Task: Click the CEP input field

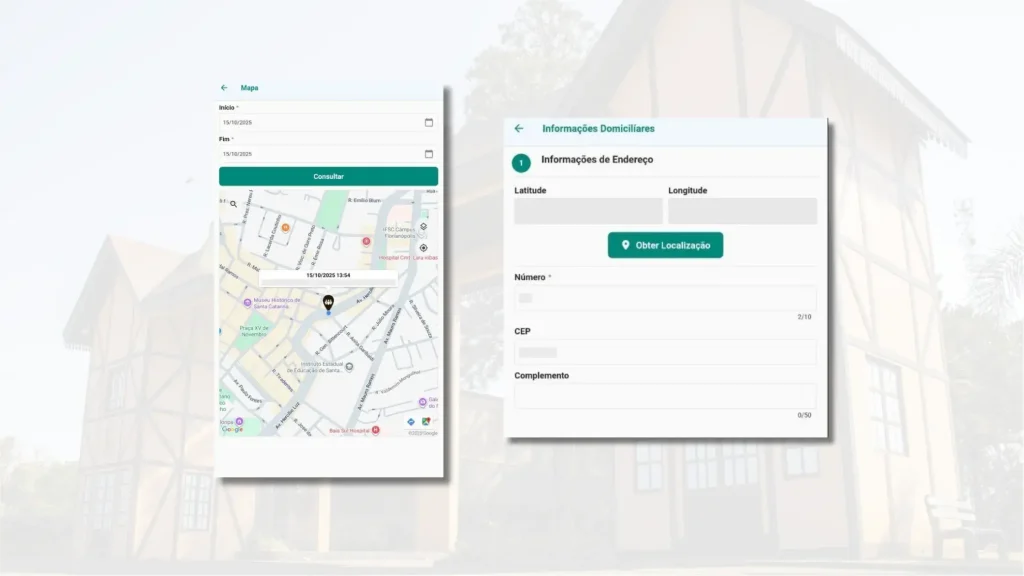Action: 665,352
